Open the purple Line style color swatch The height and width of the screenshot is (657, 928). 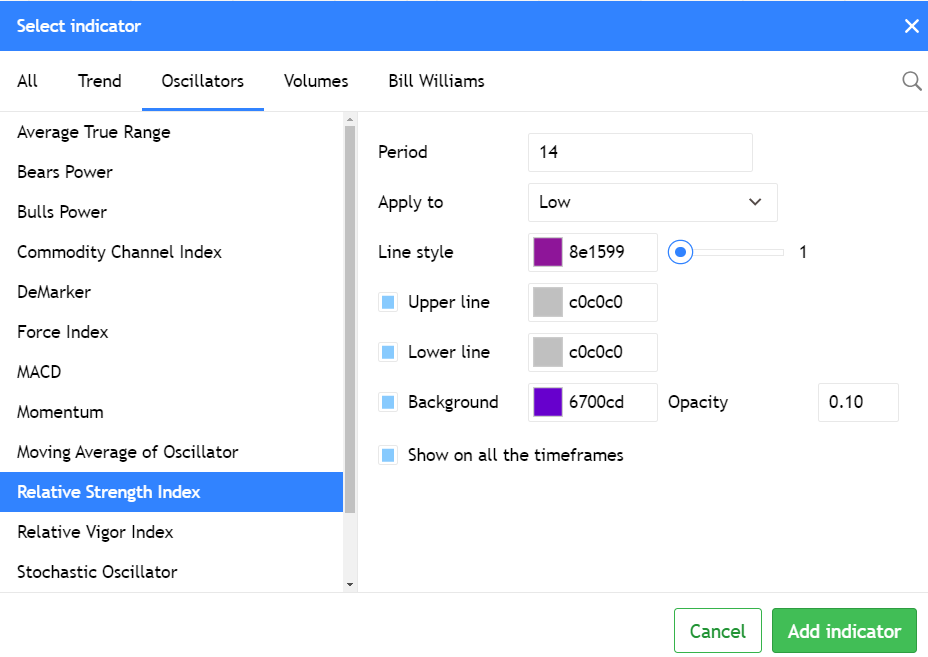tap(548, 252)
